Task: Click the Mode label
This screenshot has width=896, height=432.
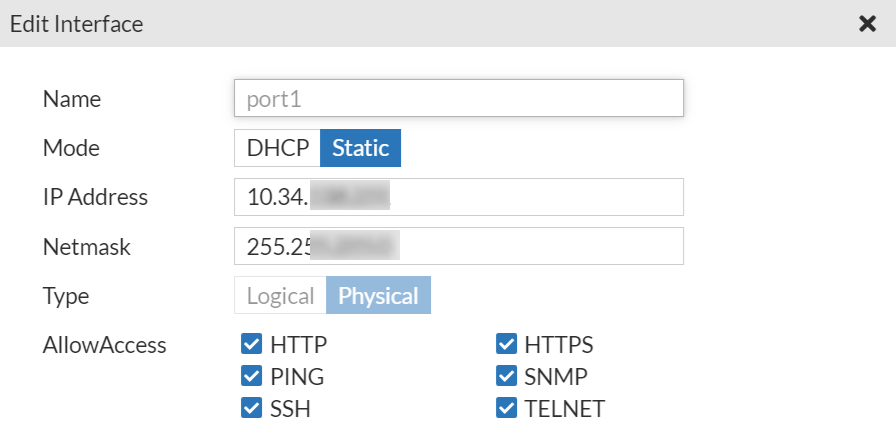Action: [x=71, y=148]
